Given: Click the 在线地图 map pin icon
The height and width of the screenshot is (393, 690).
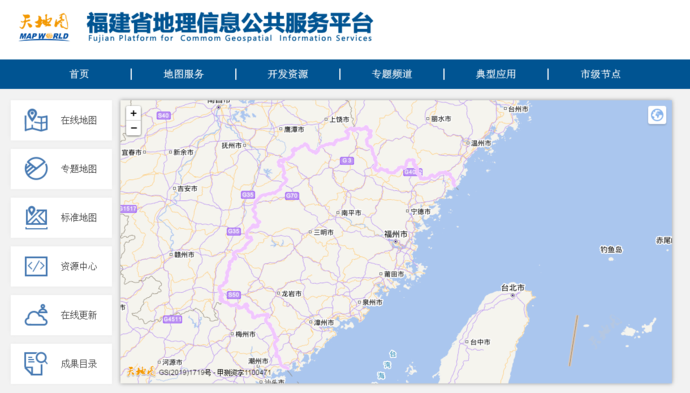Looking at the screenshot, I should tap(36, 120).
